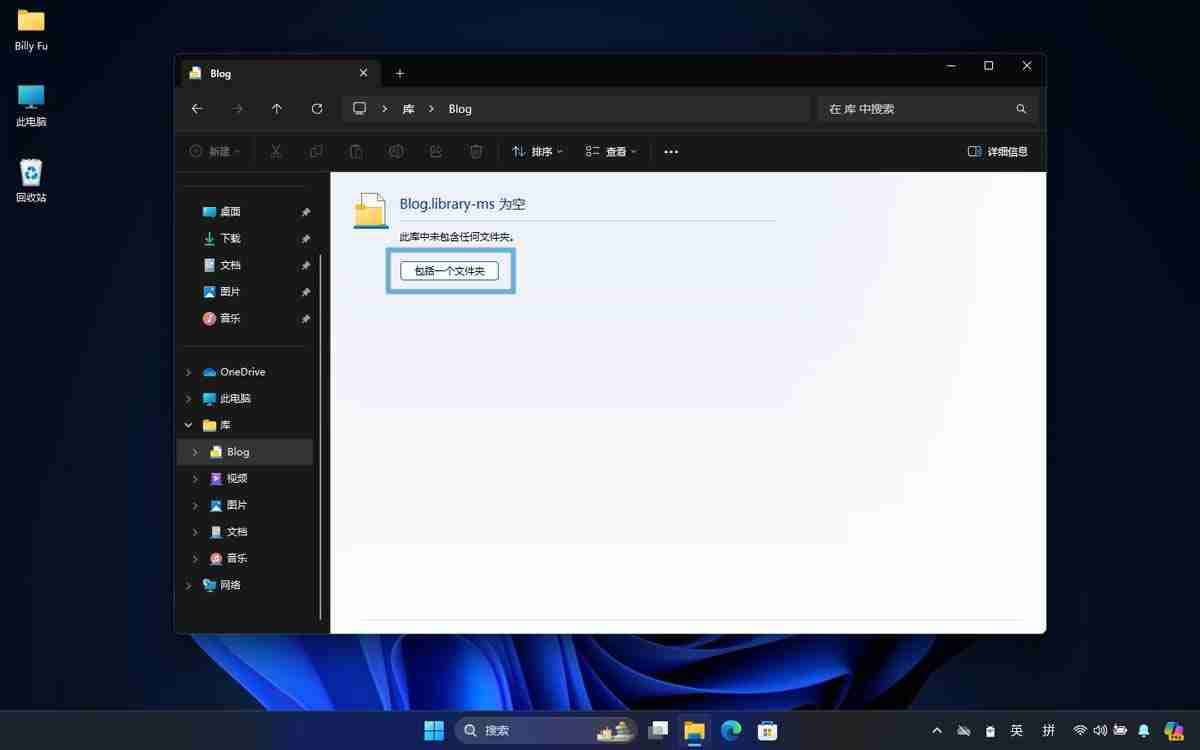Image resolution: width=1200 pixels, height=750 pixels.
Task: Launch Microsoft Edge from the taskbar
Action: point(730,730)
